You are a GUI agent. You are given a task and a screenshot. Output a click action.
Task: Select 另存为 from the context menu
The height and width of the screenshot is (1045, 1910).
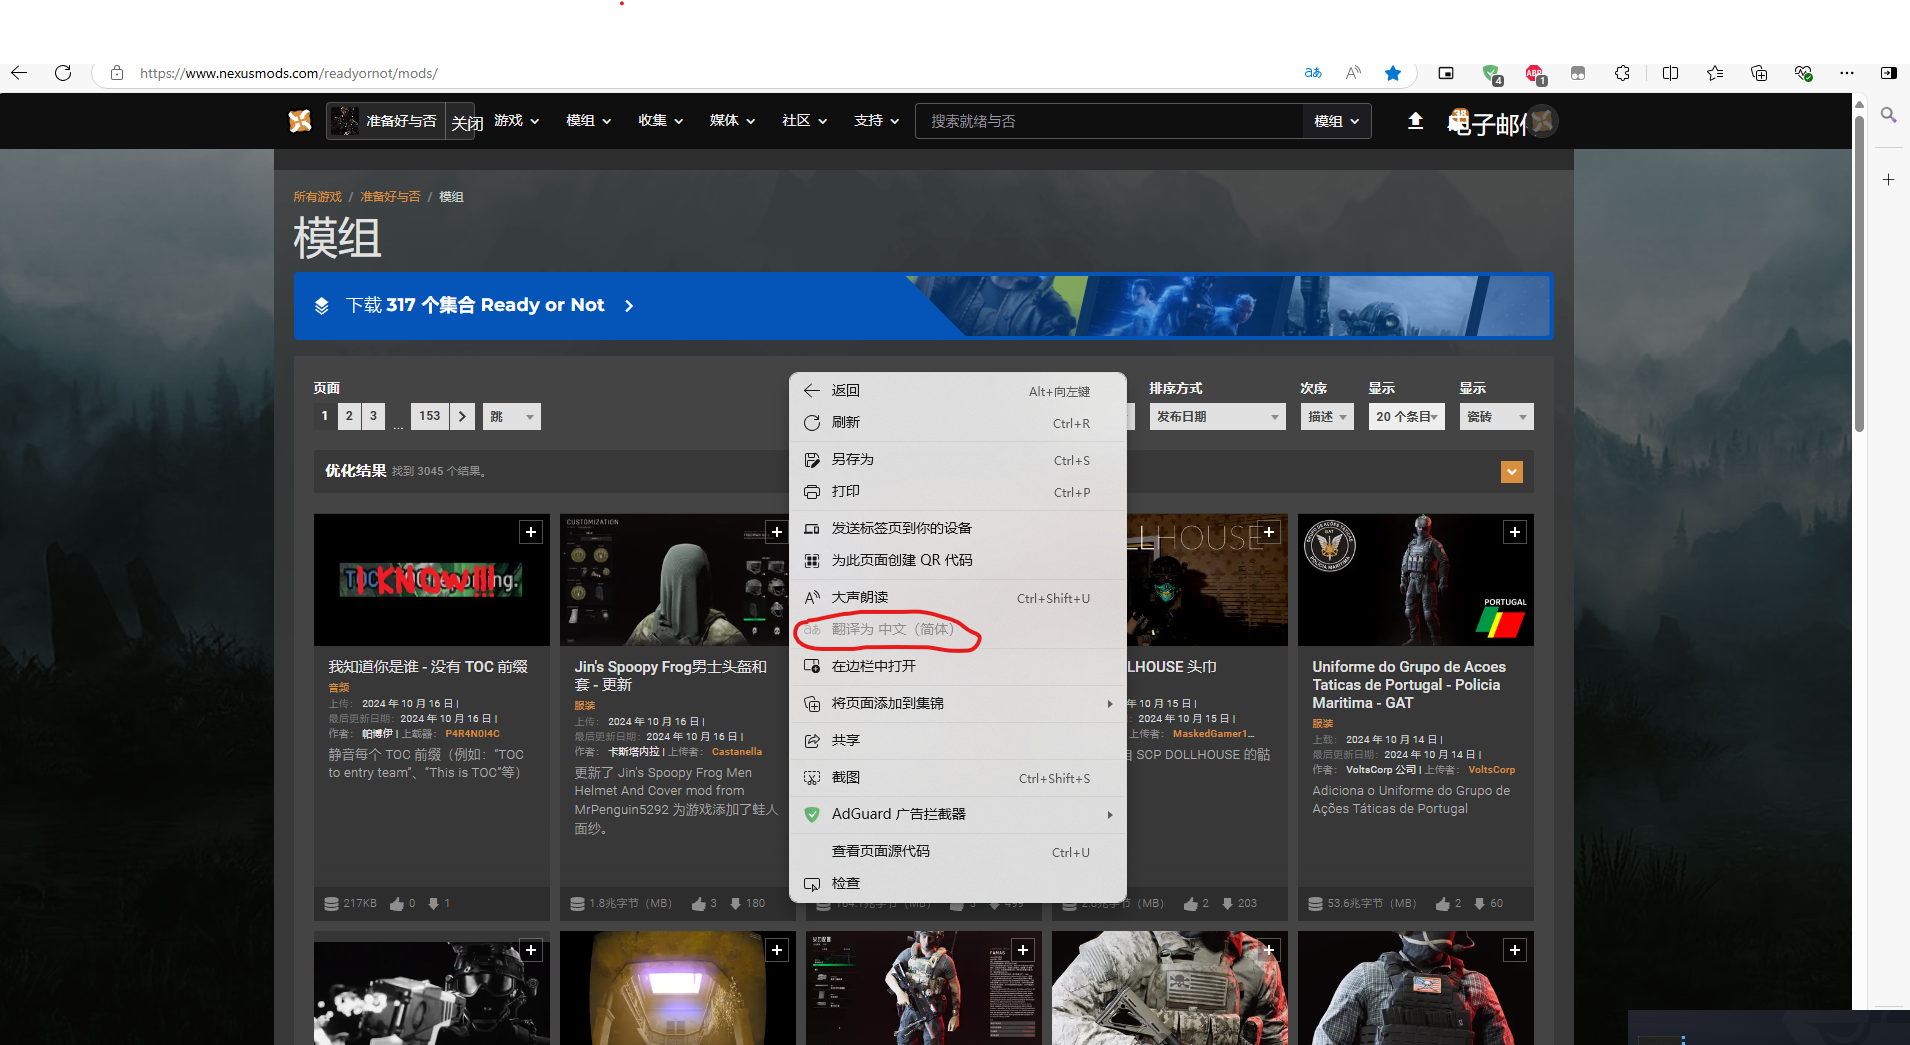[x=958, y=460]
